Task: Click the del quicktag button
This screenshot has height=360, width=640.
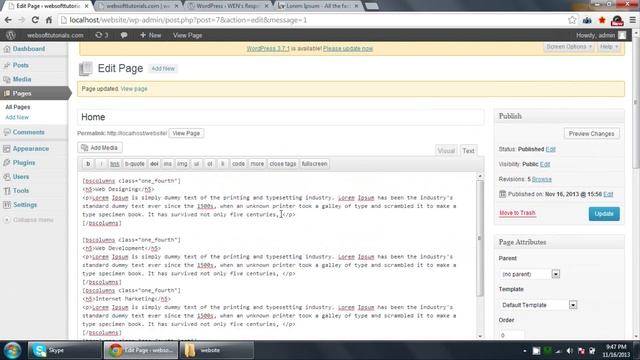Action: click(x=154, y=164)
